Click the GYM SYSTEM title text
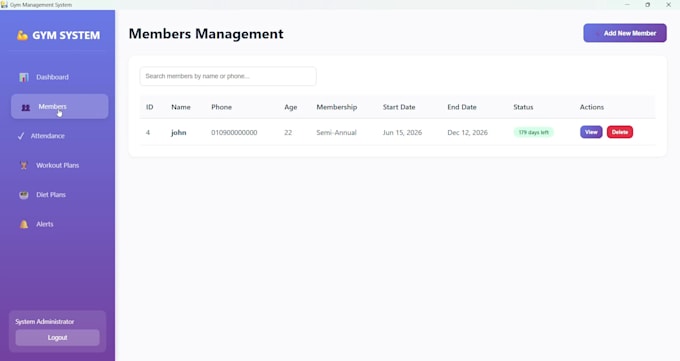This screenshot has height=361, width=680. tap(66, 36)
